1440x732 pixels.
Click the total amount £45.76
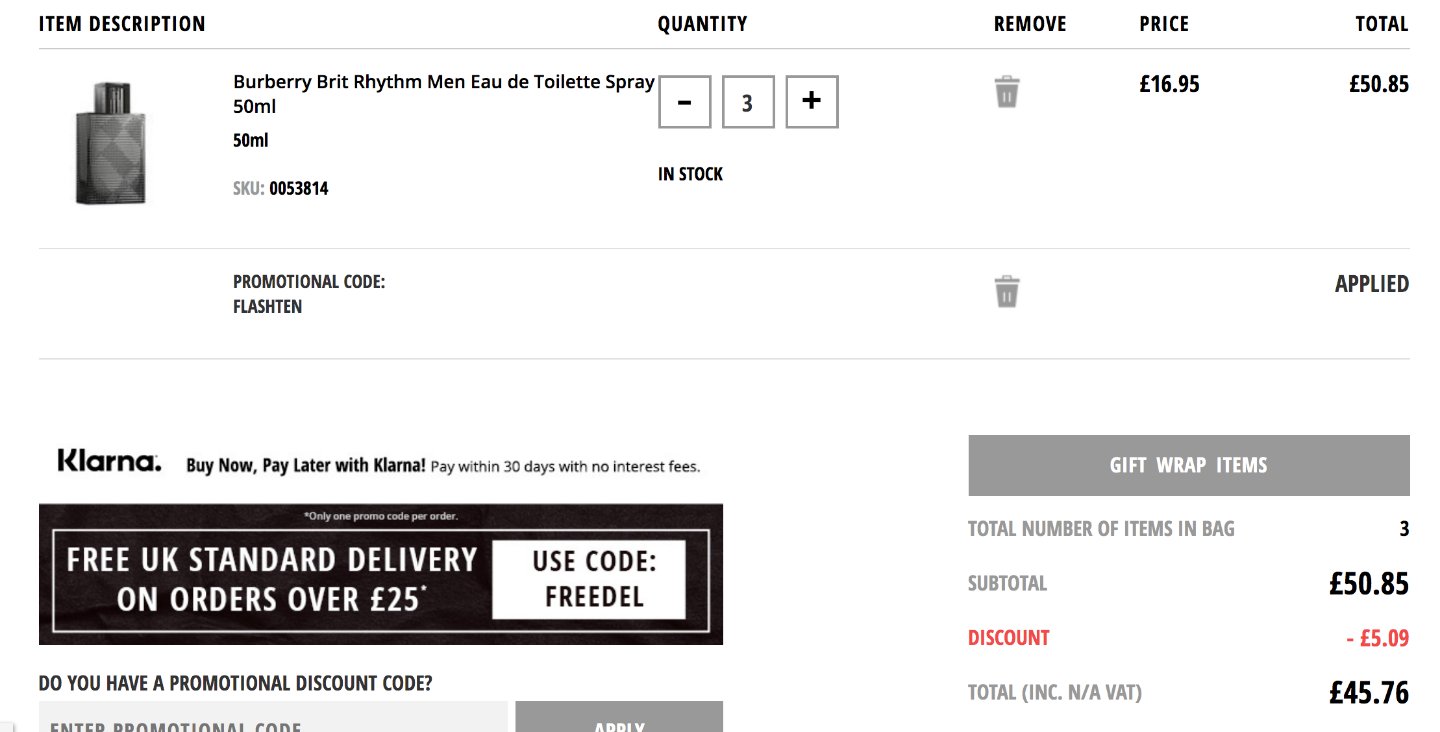(x=1369, y=692)
